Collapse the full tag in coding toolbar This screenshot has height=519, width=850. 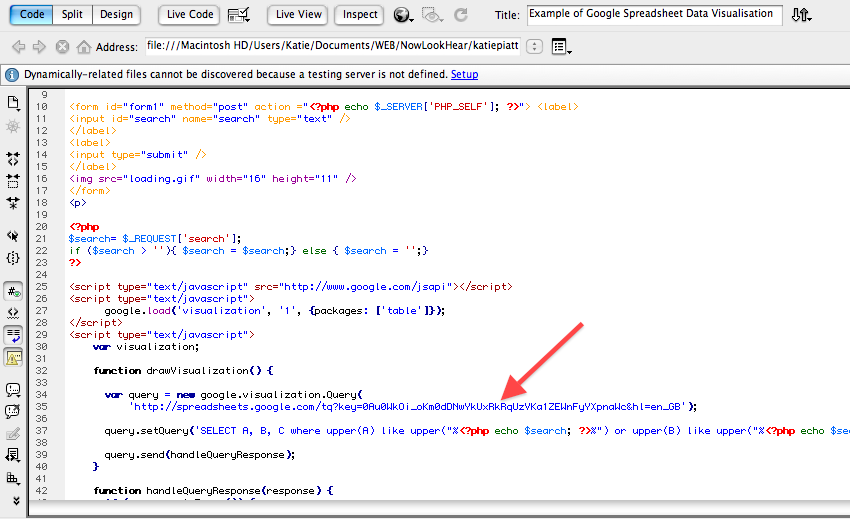pyautogui.click(x=13, y=158)
